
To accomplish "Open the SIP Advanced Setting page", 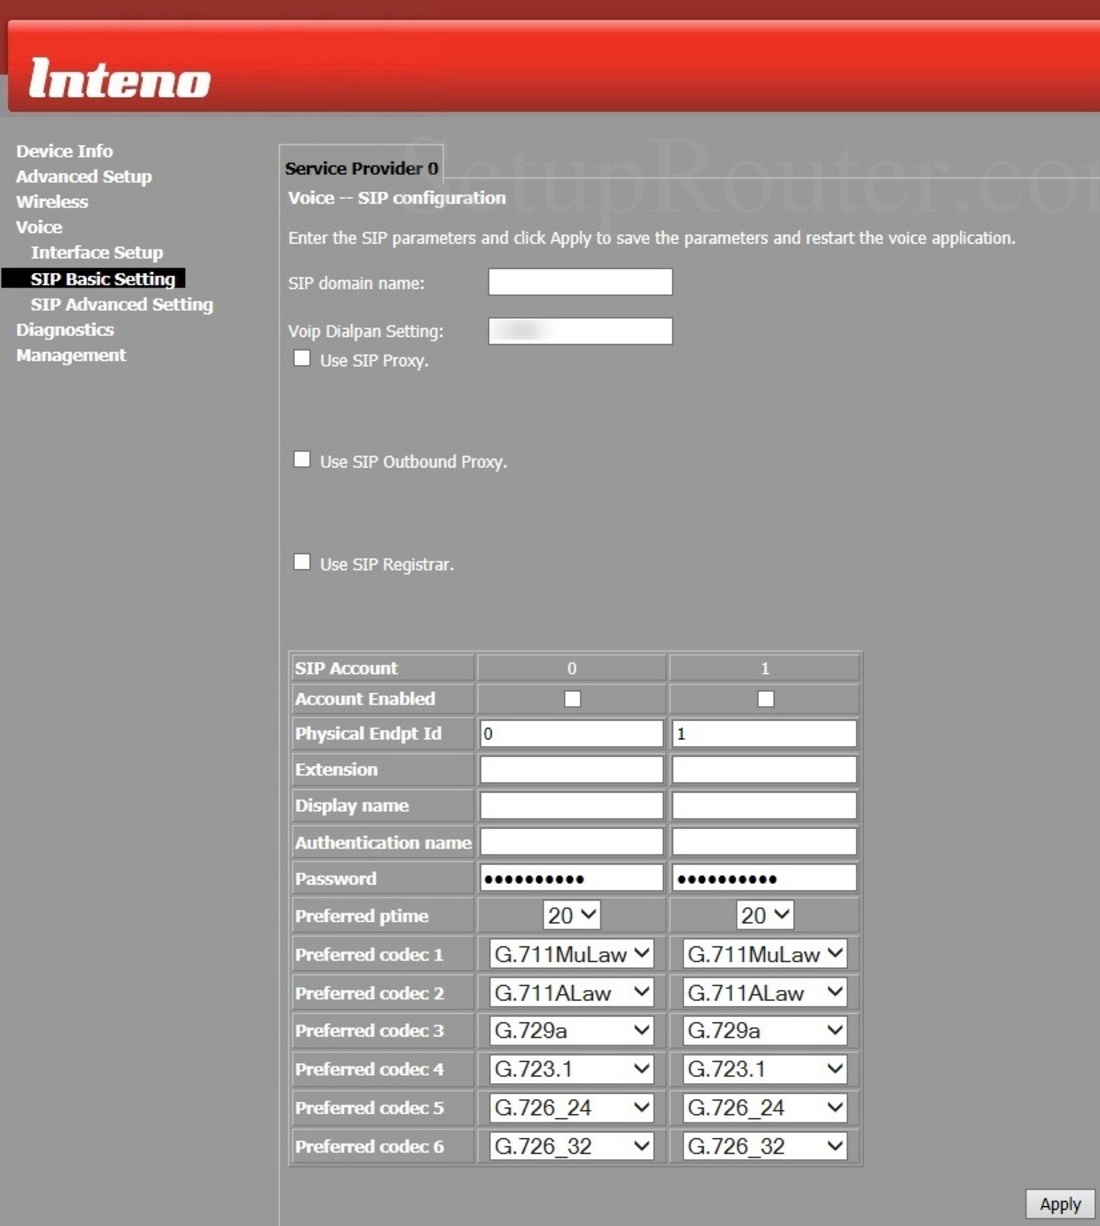I will tap(121, 304).
